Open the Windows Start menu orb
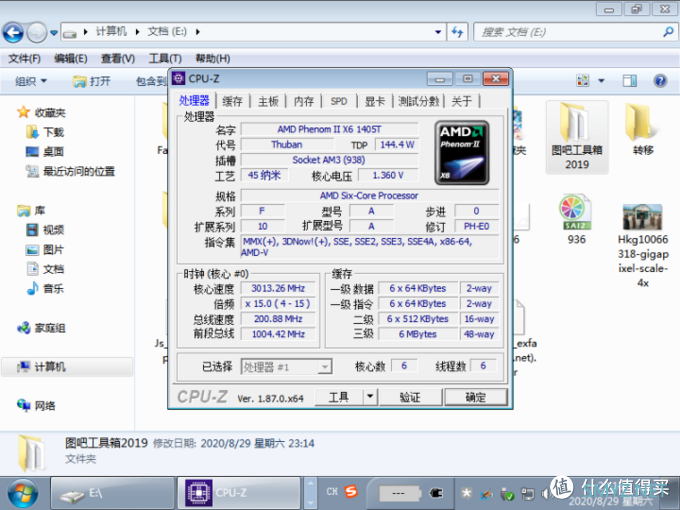This screenshot has height=510, width=680. click(22, 493)
